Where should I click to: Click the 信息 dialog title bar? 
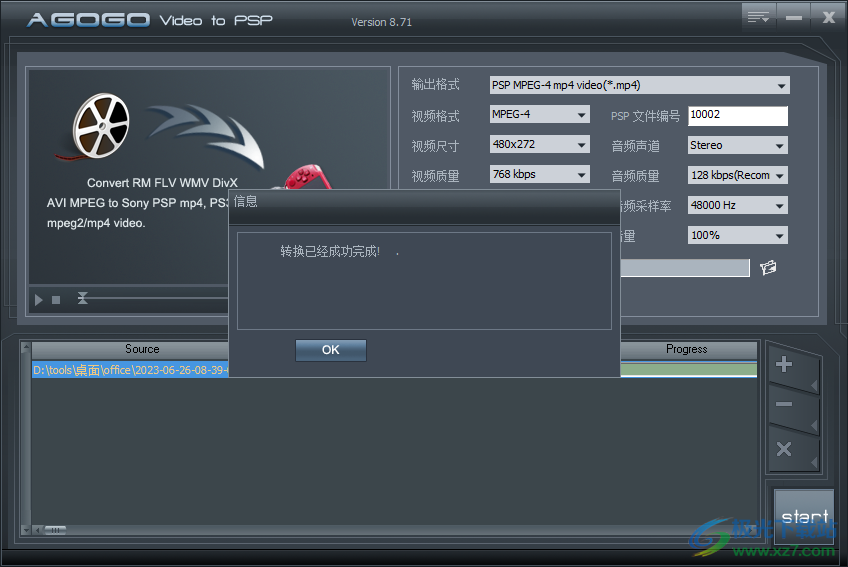pyautogui.click(x=424, y=207)
